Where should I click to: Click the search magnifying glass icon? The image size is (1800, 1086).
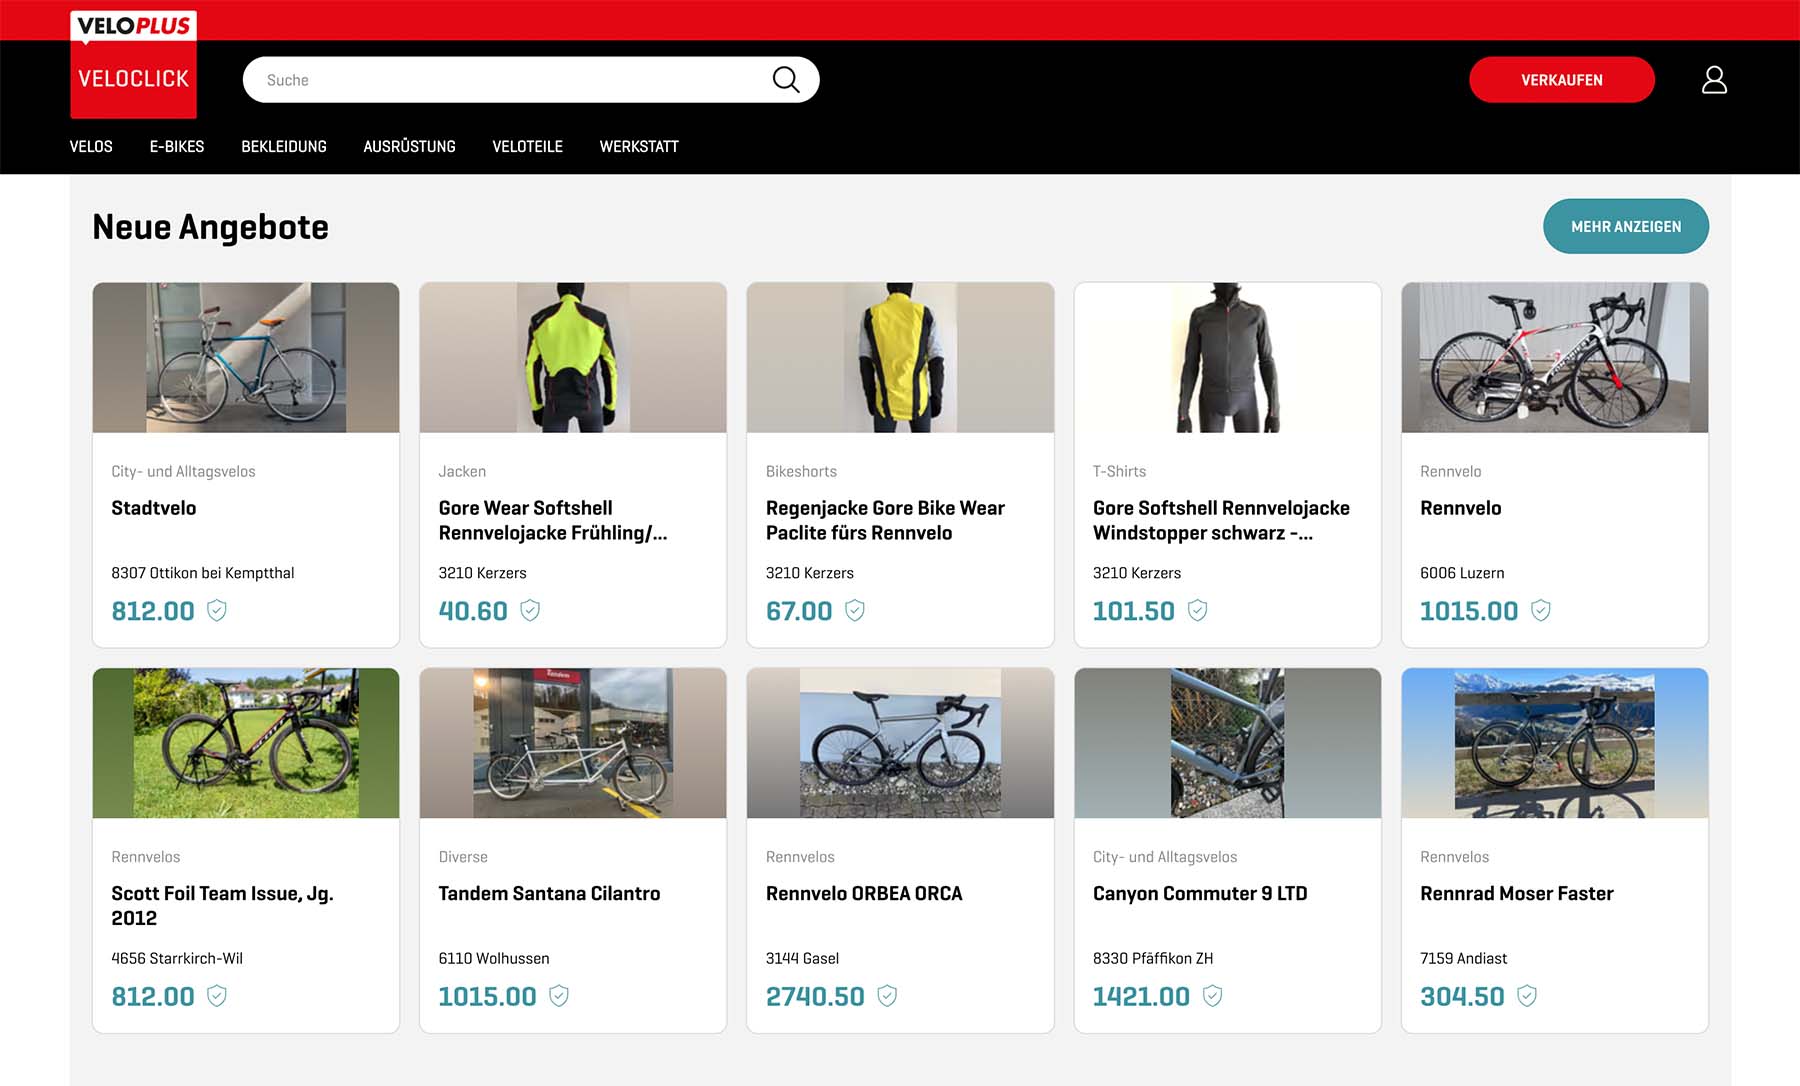786,80
